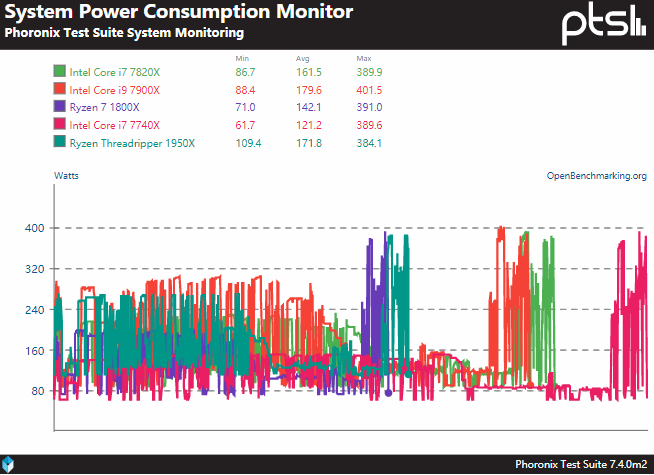
Task: Click the orange end-point dot on the chart
Action: pyautogui.click(x=530, y=385)
